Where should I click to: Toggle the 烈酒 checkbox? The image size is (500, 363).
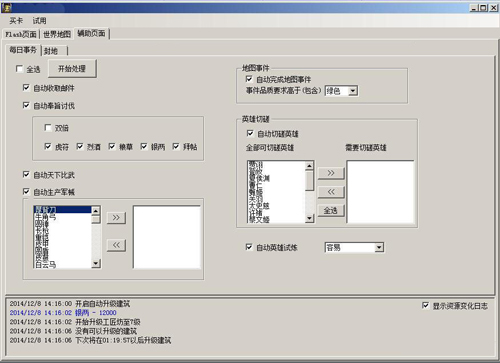point(80,146)
